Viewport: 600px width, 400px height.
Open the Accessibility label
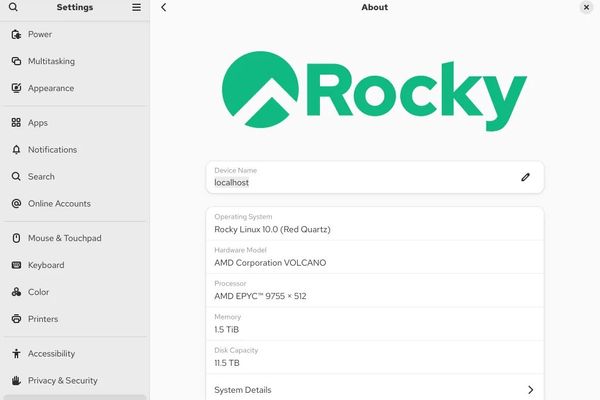(x=51, y=353)
